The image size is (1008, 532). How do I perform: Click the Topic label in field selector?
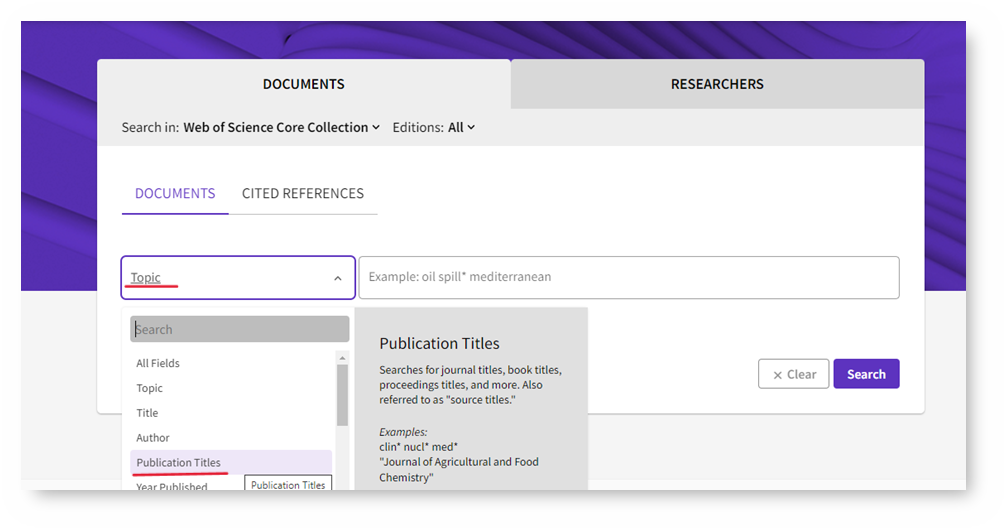click(146, 278)
